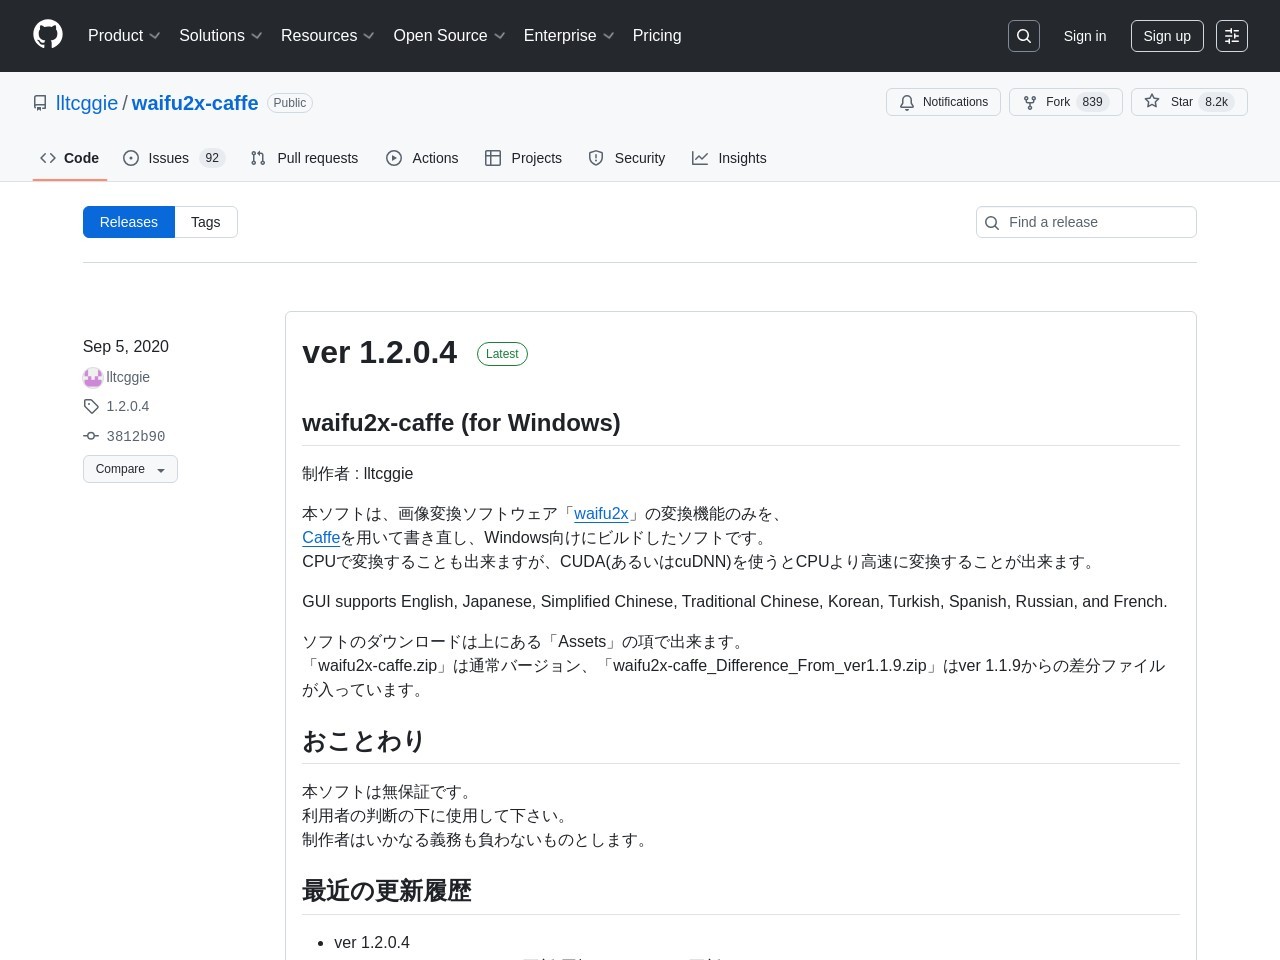Expand the Solutions menu
The height and width of the screenshot is (960, 1280).
tap(221, 35)
